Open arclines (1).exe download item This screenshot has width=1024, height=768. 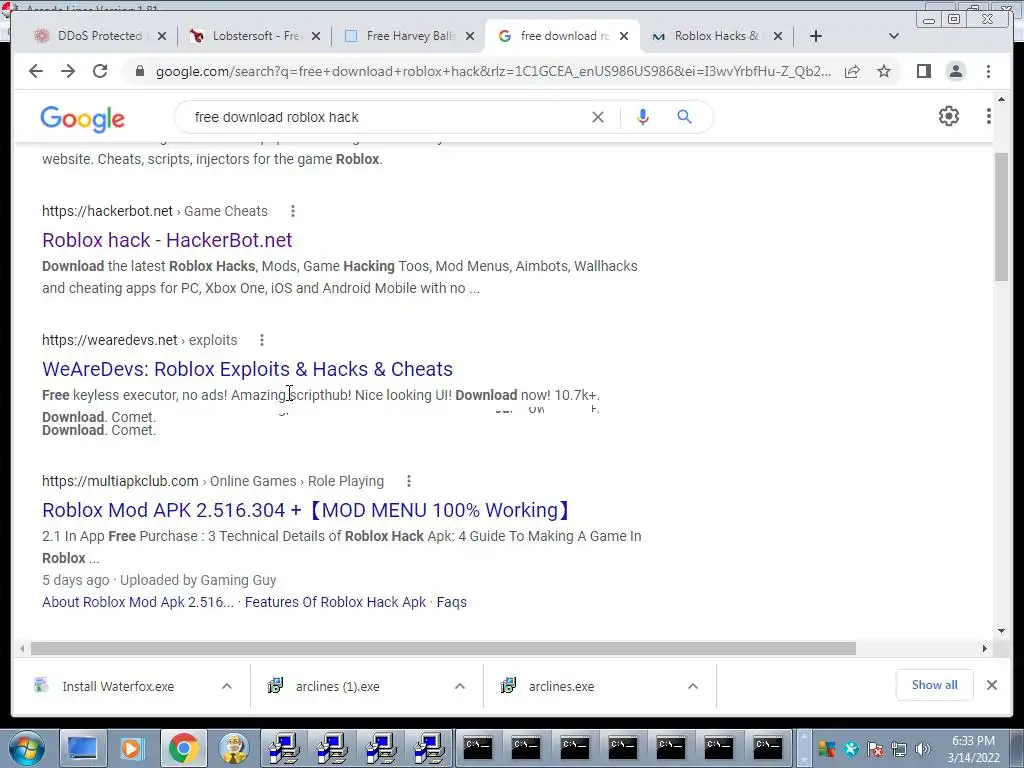[x=337, y=686]
